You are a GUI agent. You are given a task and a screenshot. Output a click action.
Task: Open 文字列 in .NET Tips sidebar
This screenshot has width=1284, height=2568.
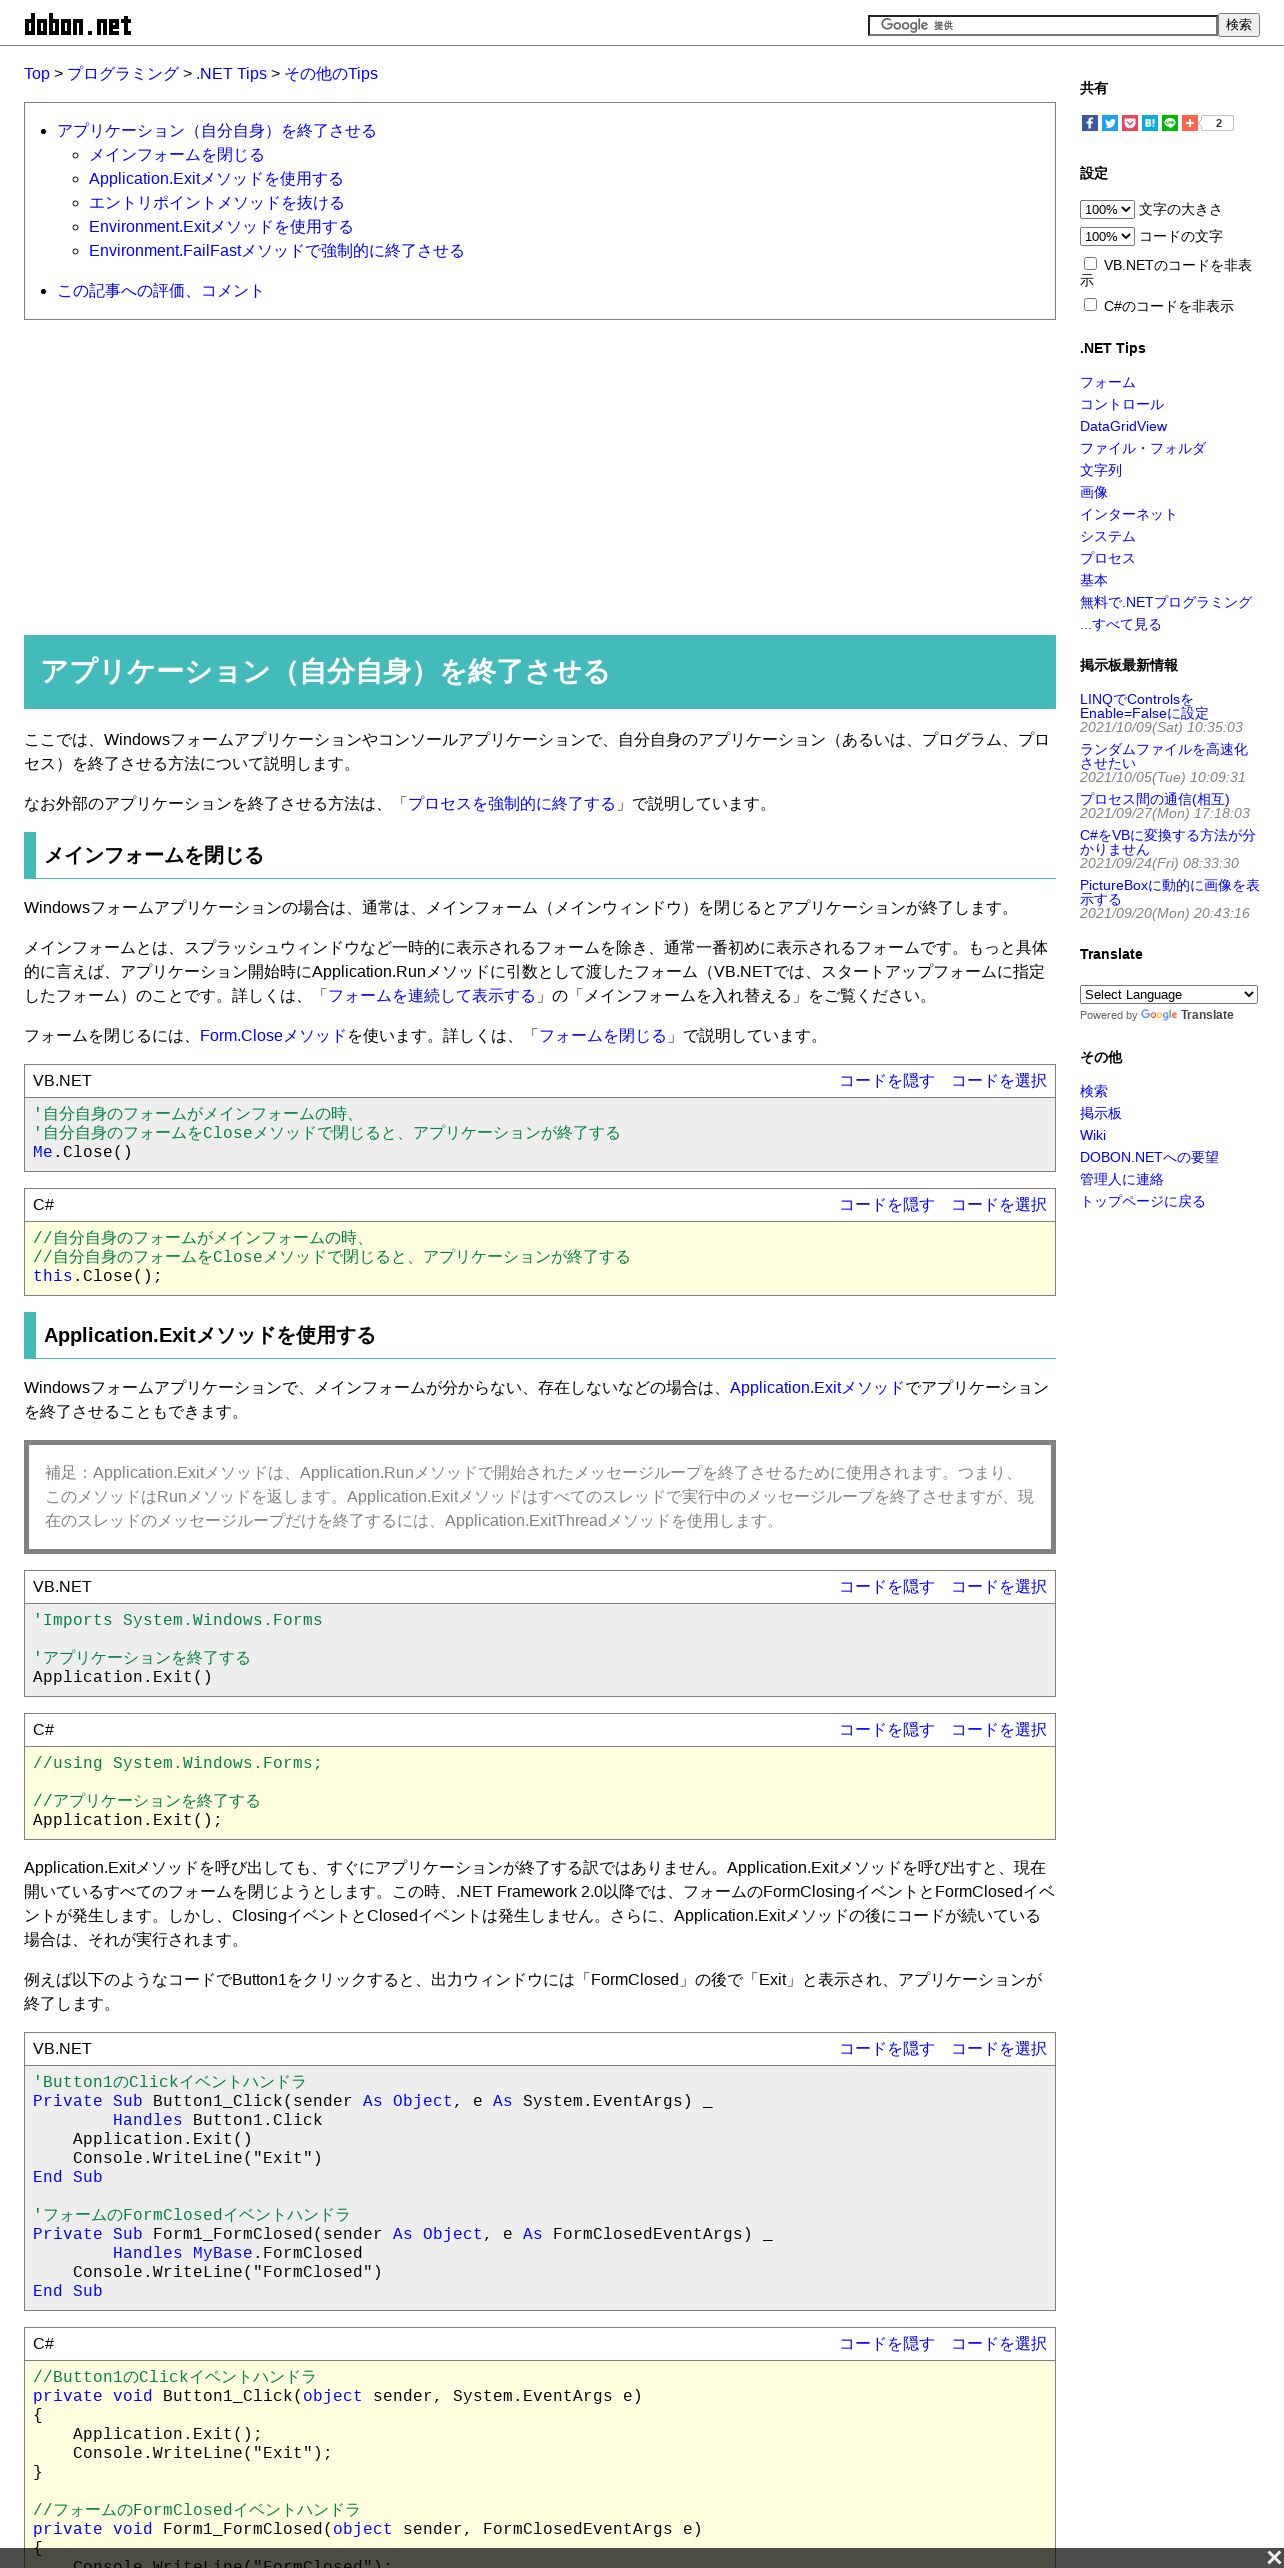click(1101, 470)
